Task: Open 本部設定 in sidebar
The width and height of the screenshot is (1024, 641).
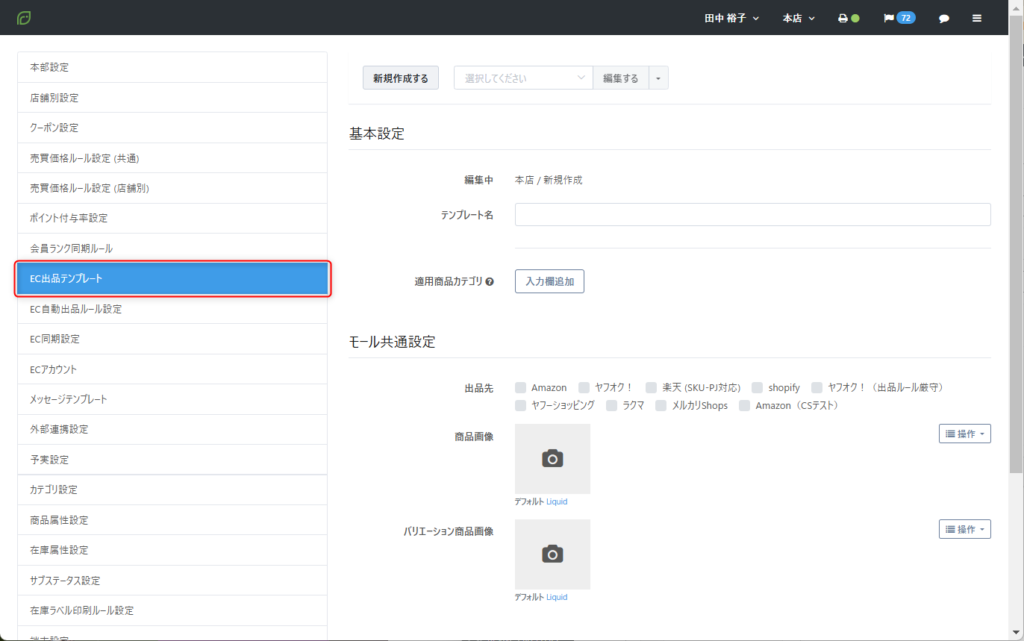Action: click(172, 67)
